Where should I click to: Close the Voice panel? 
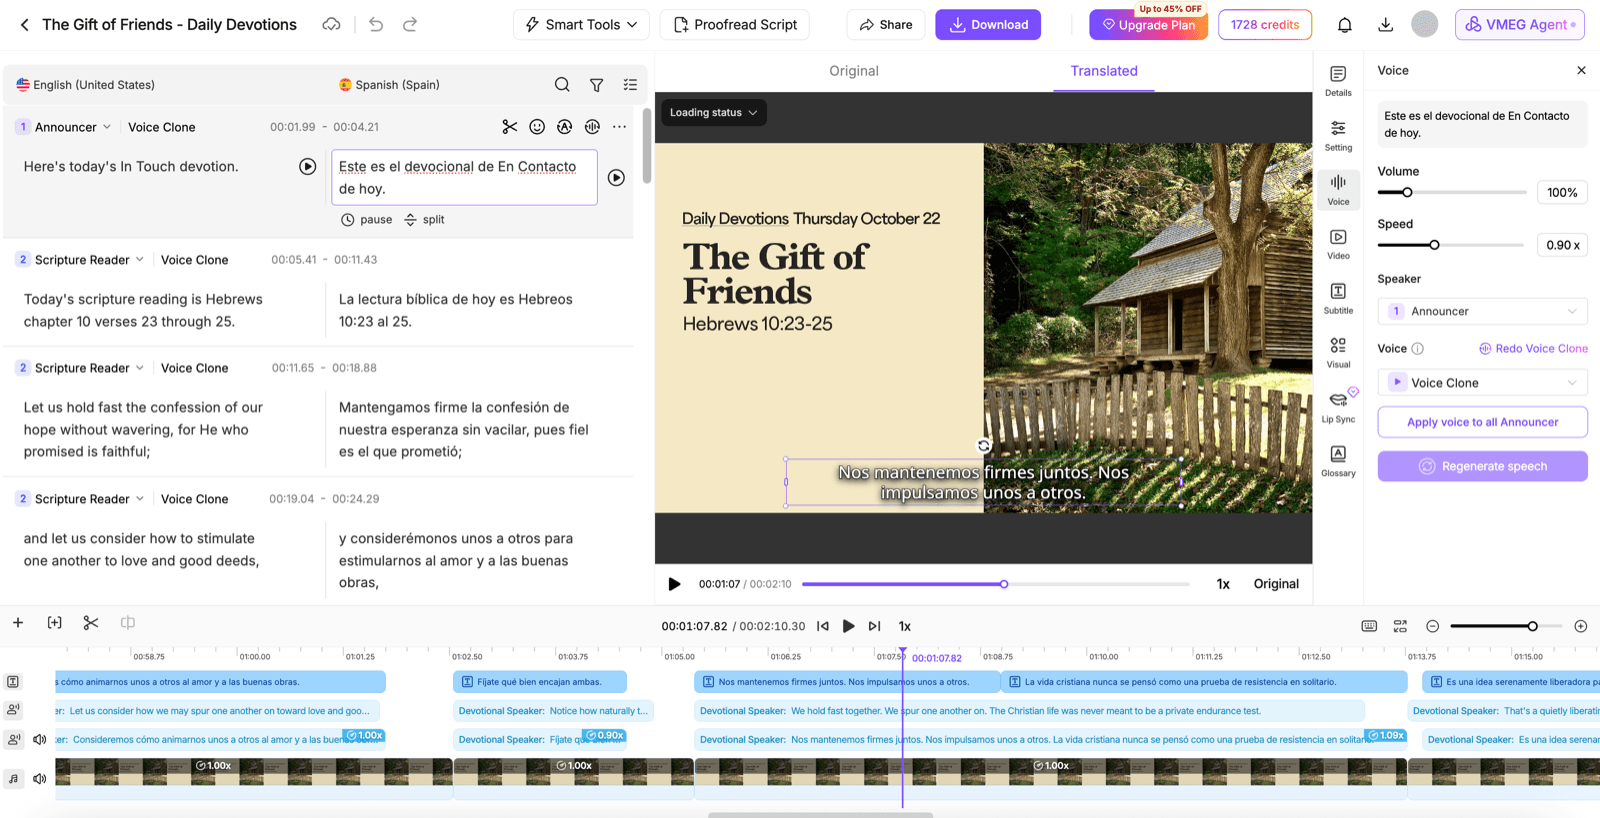(1581, 71)
